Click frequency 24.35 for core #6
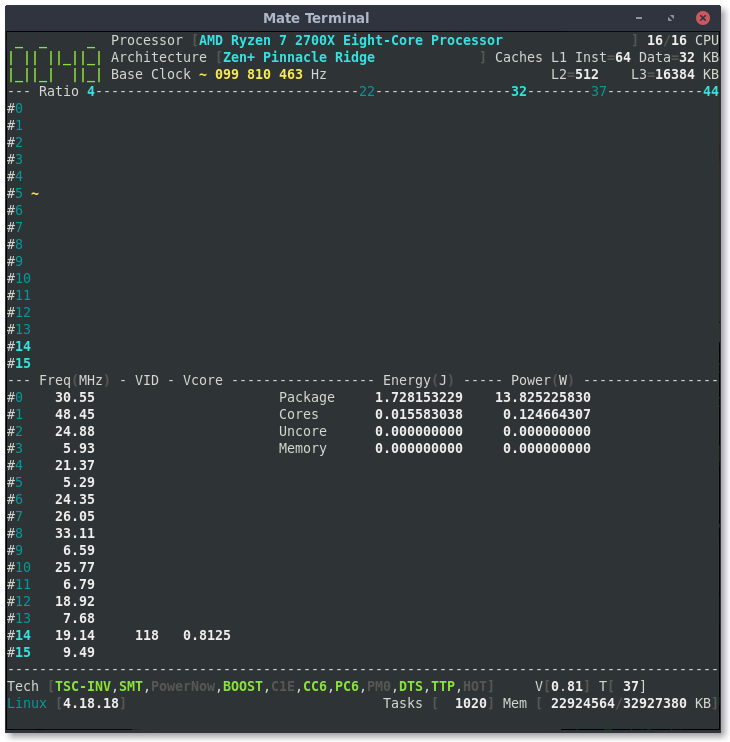This screenshot has width=730, height=742. (x=75, y=500)
